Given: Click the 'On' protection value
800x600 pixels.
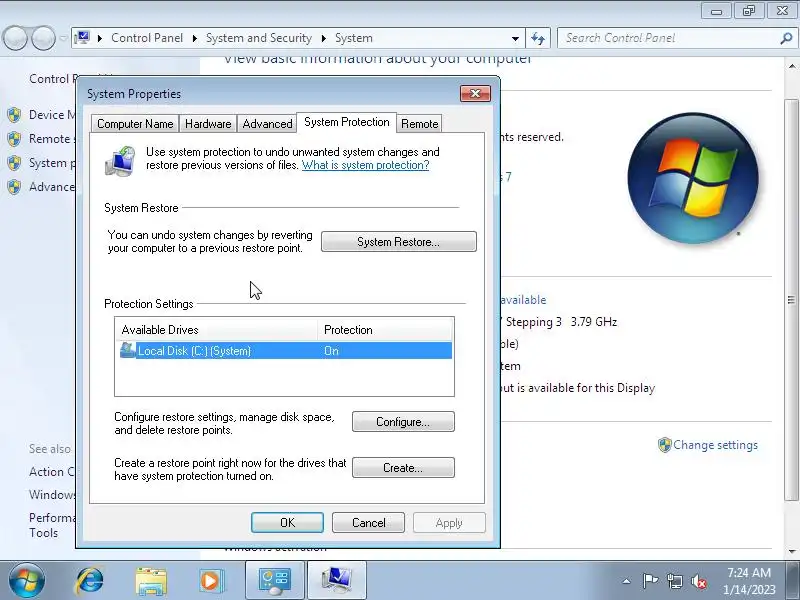Looking at the screenshot, I should [x=331, y=351].
